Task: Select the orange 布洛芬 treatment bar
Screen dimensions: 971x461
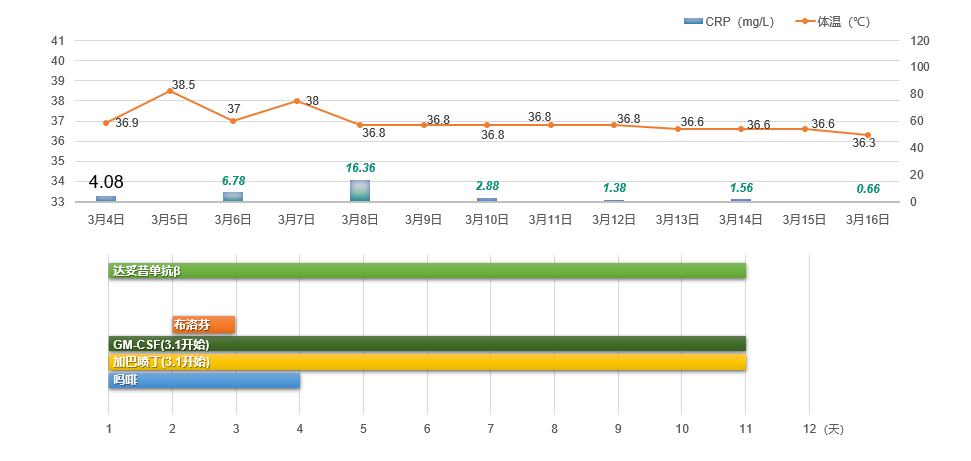Action: 204,325
